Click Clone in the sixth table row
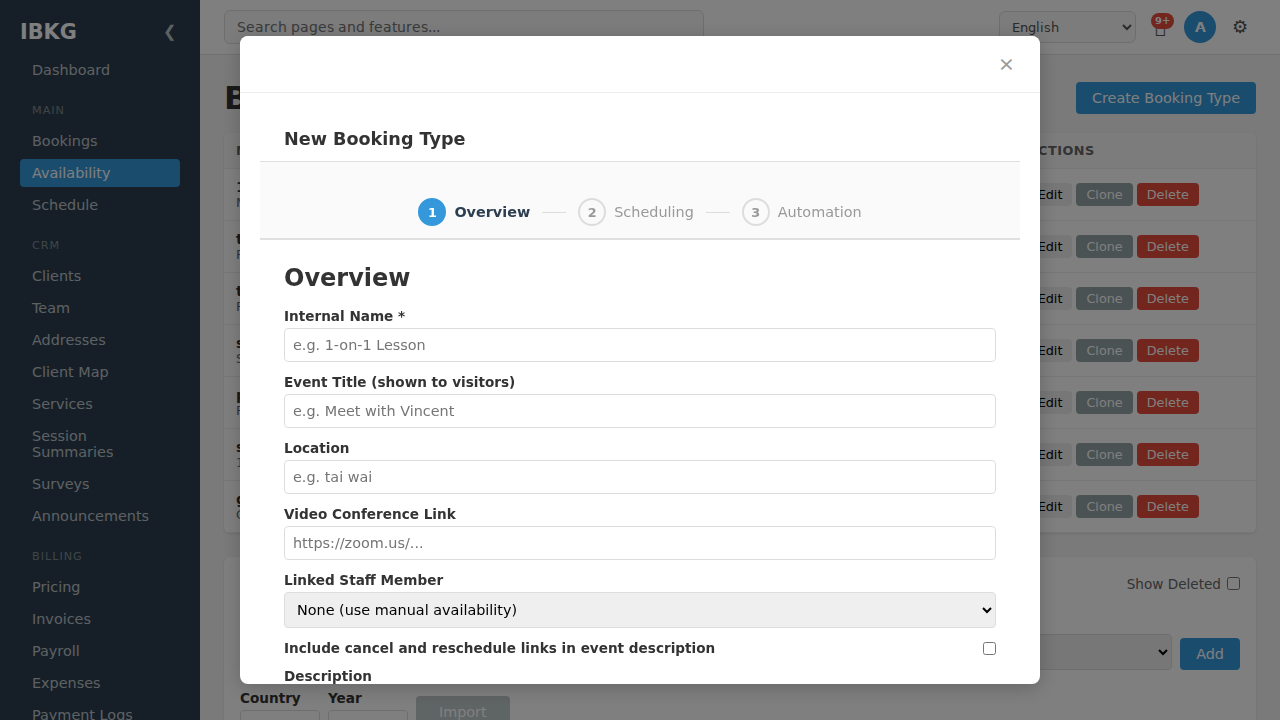 click(1104, 455)
